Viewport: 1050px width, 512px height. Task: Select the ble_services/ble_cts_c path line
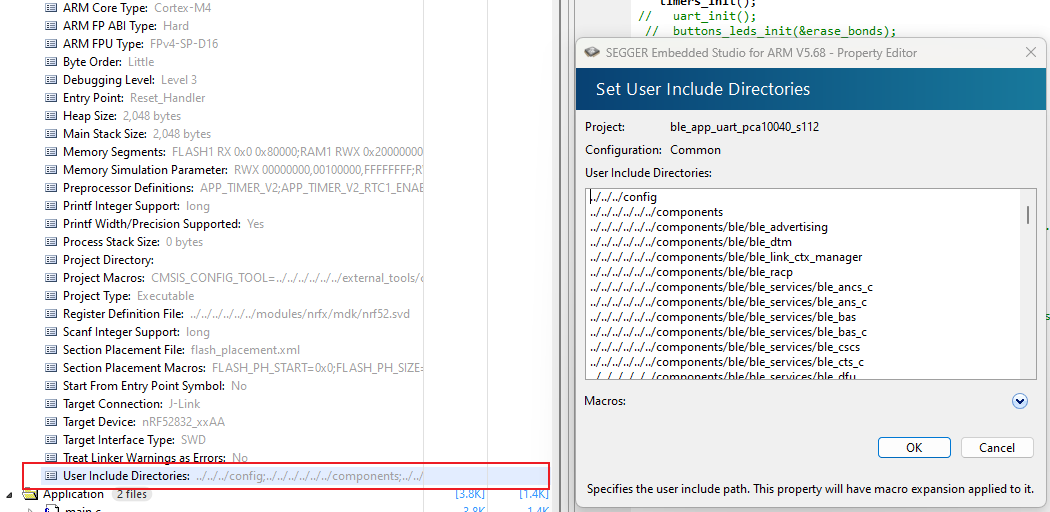(727, 362)
